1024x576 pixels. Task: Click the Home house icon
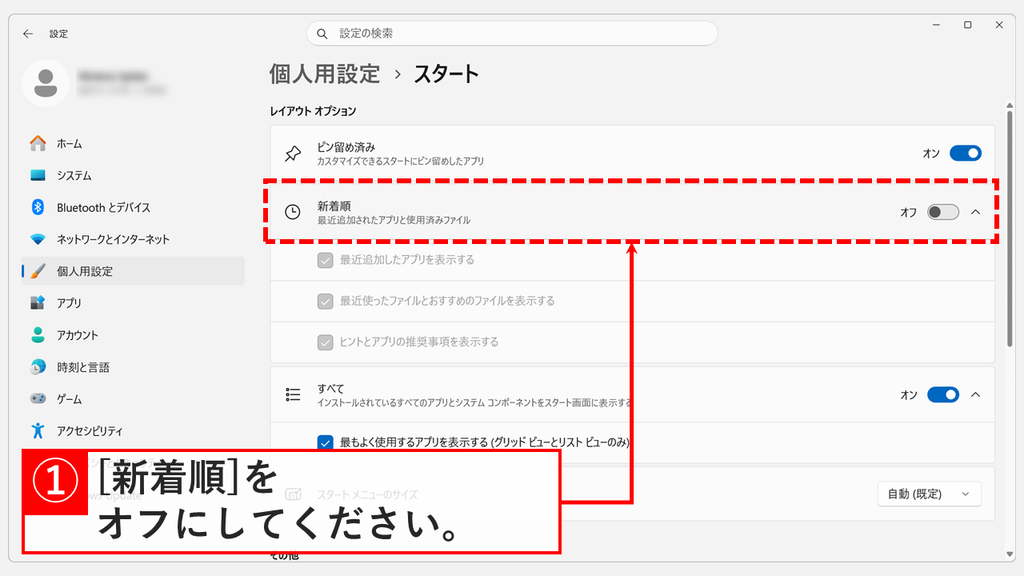pos(38,144)
